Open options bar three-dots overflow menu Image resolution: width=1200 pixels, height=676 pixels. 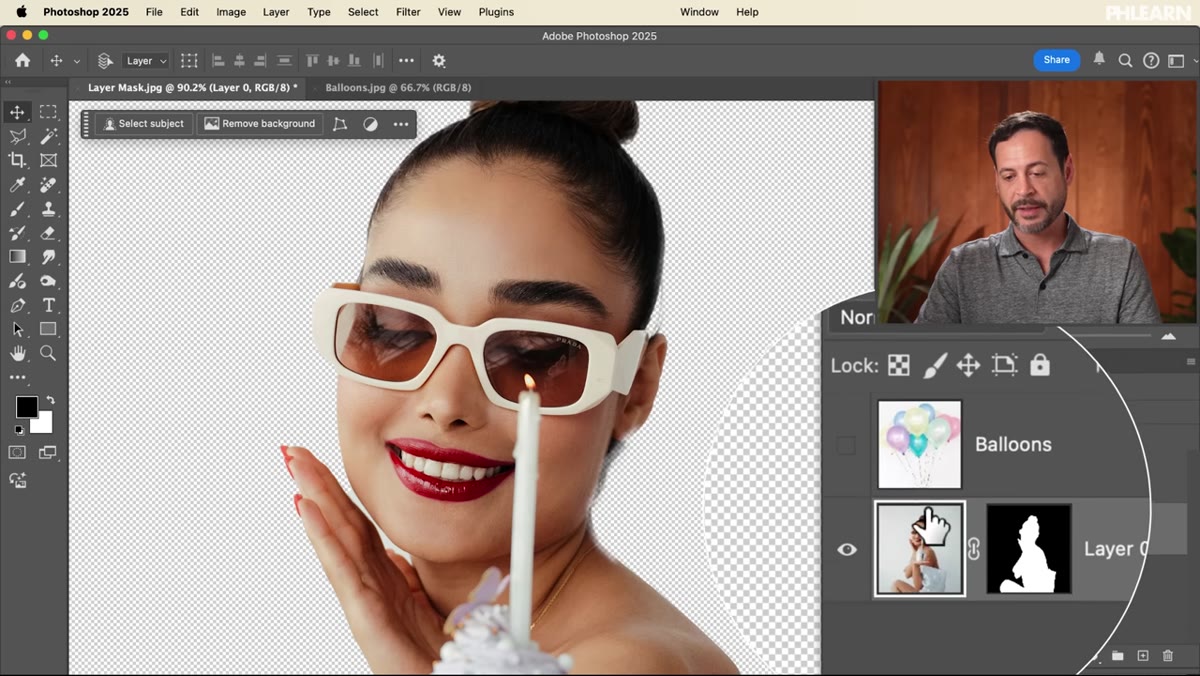pos(406,61)
